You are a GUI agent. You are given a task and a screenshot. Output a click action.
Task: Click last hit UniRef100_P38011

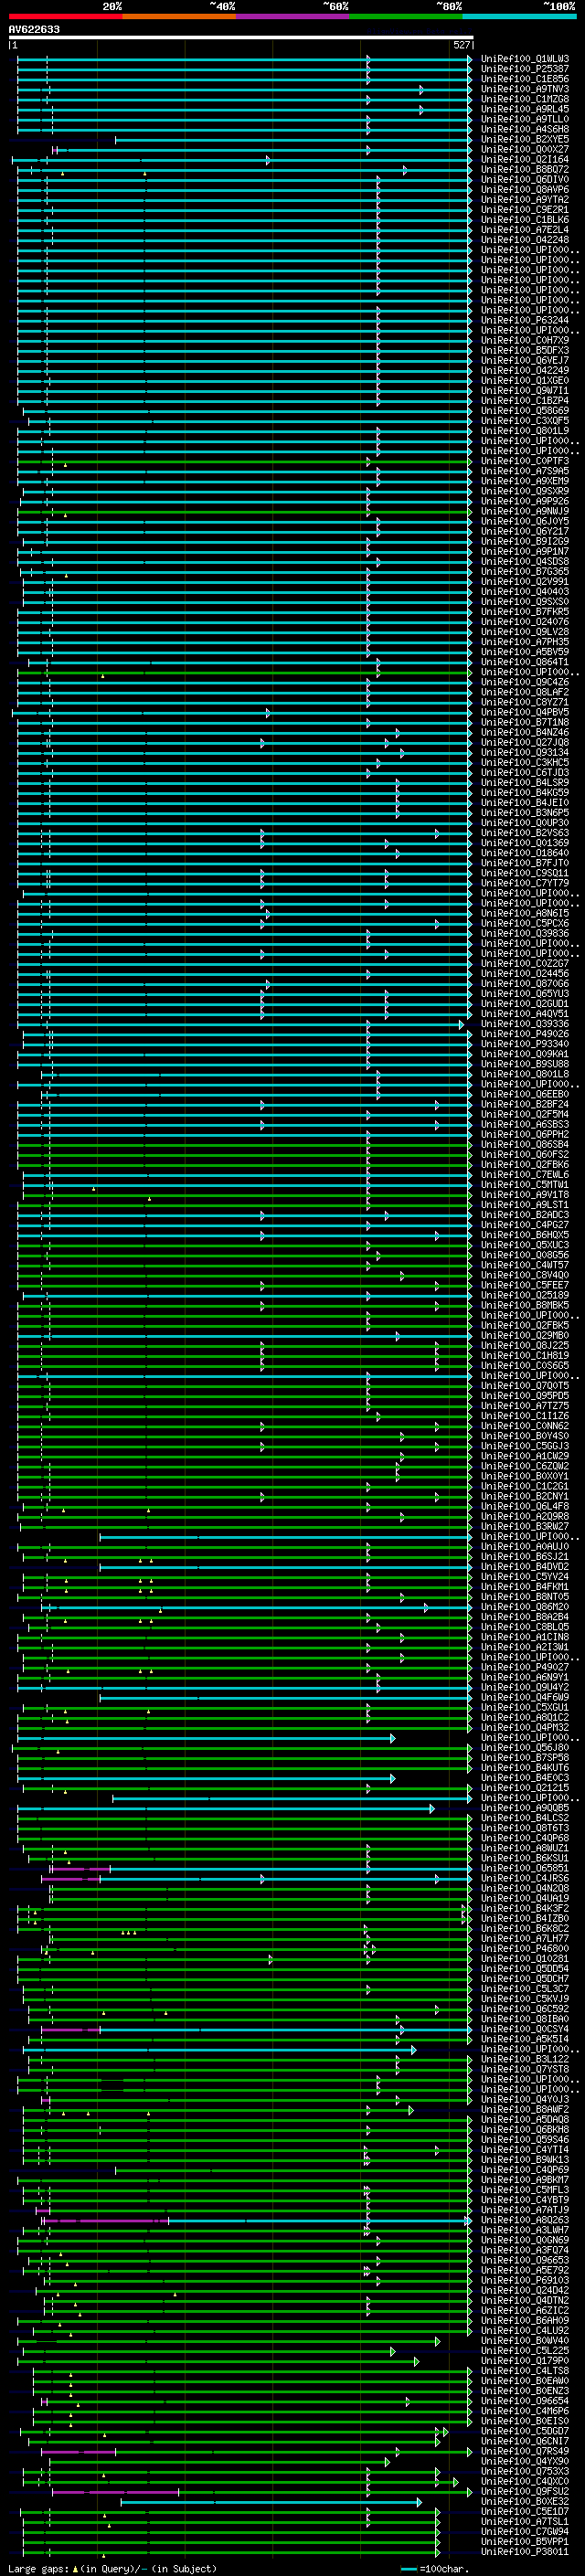pyautogui.click(x=525, y=2551)
